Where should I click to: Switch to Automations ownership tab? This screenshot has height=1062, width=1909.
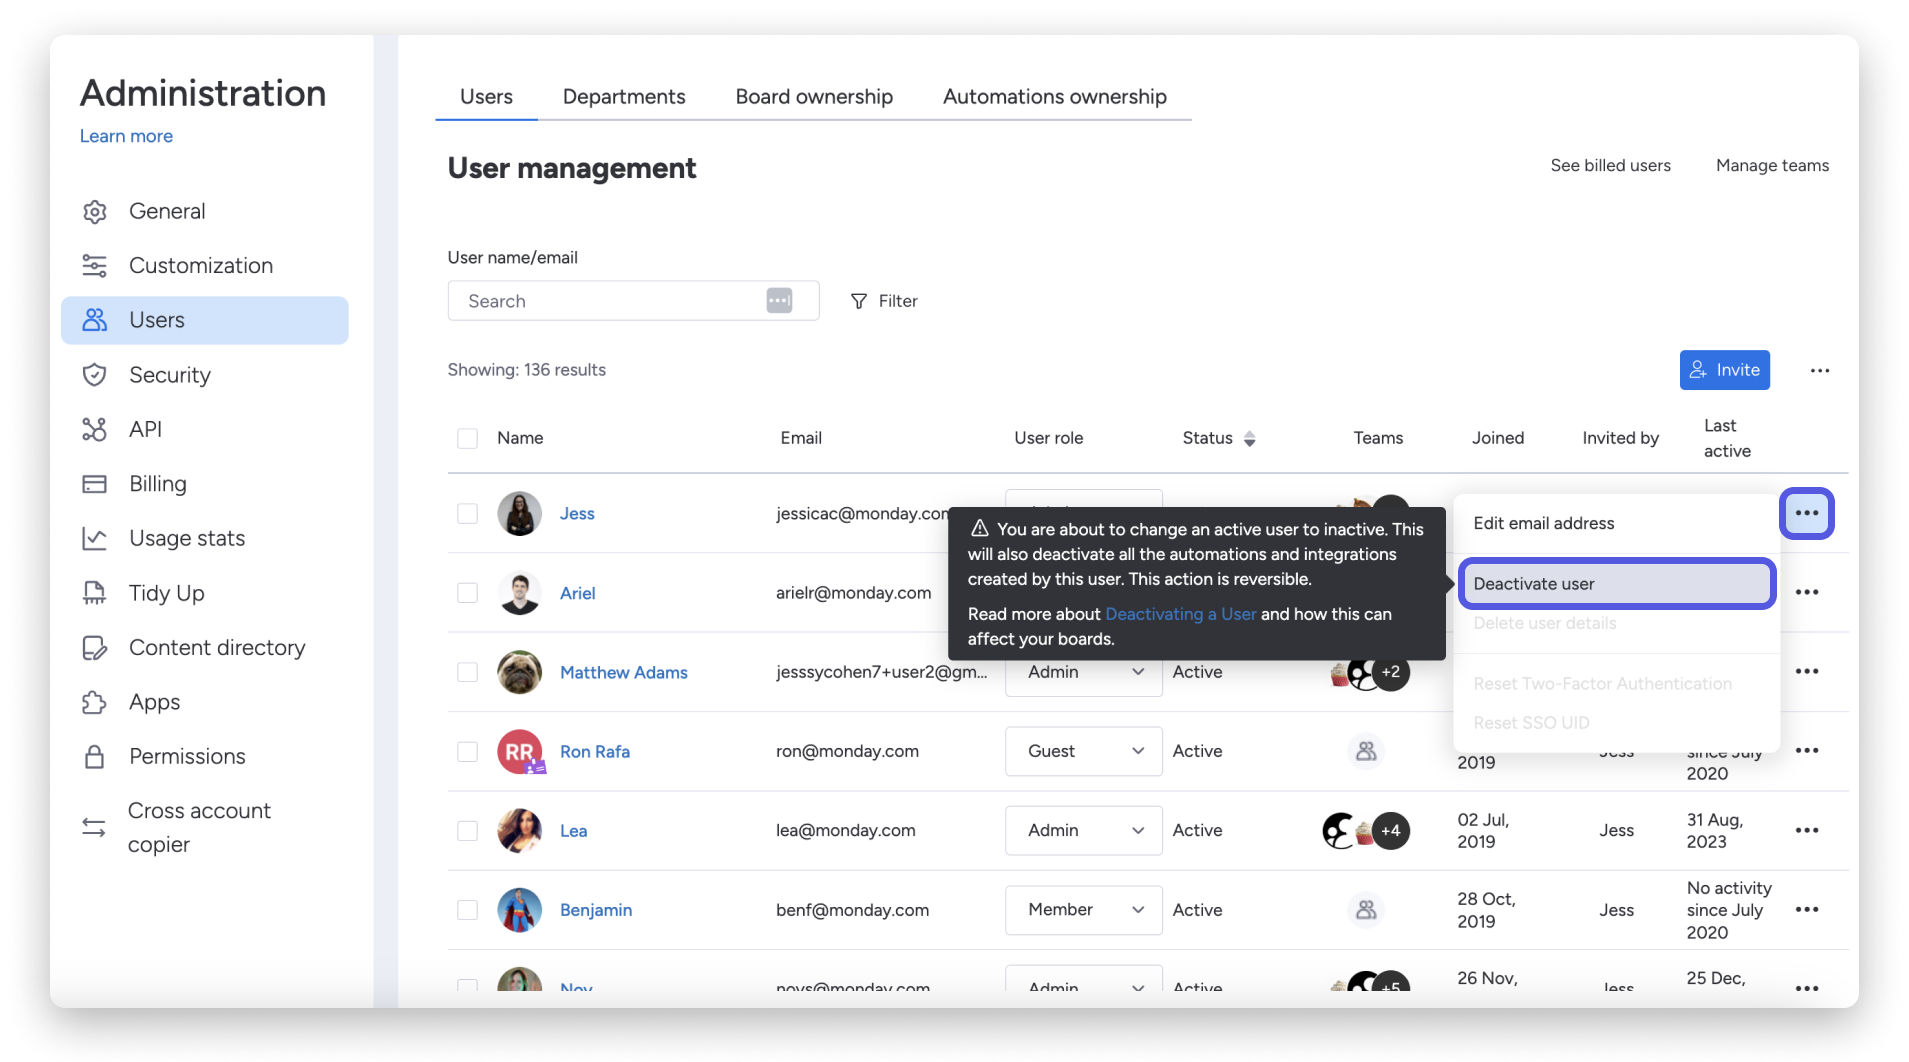[1054, 97]
